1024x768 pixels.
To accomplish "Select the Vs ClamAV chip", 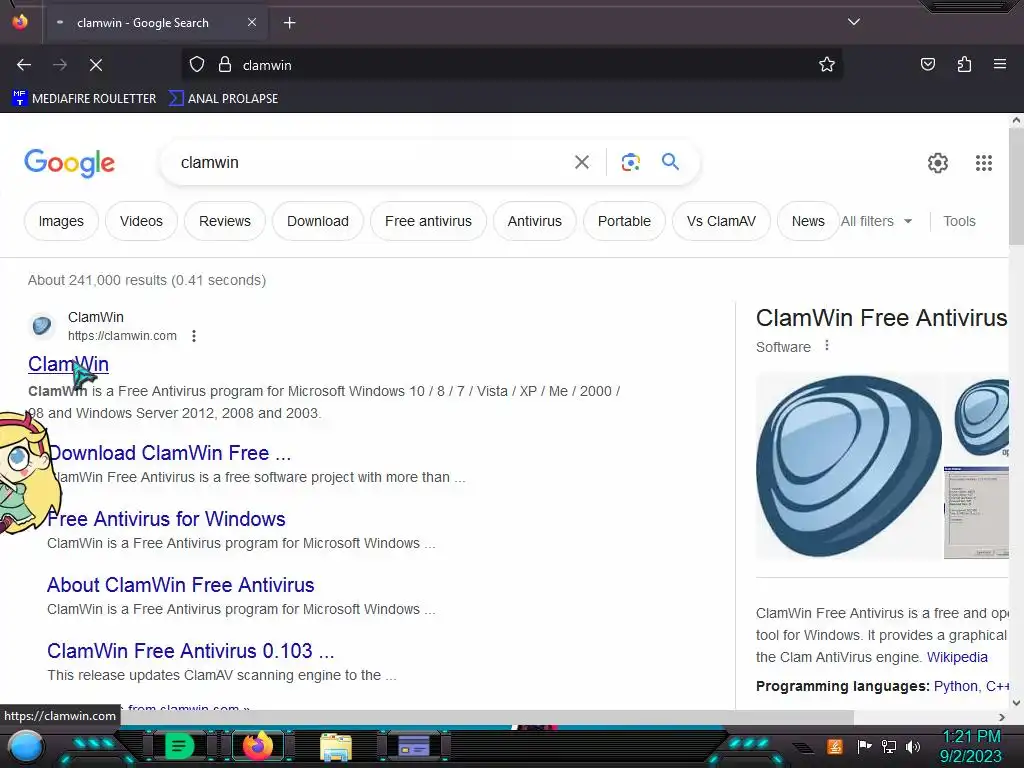I will click(x=721, y=221).
